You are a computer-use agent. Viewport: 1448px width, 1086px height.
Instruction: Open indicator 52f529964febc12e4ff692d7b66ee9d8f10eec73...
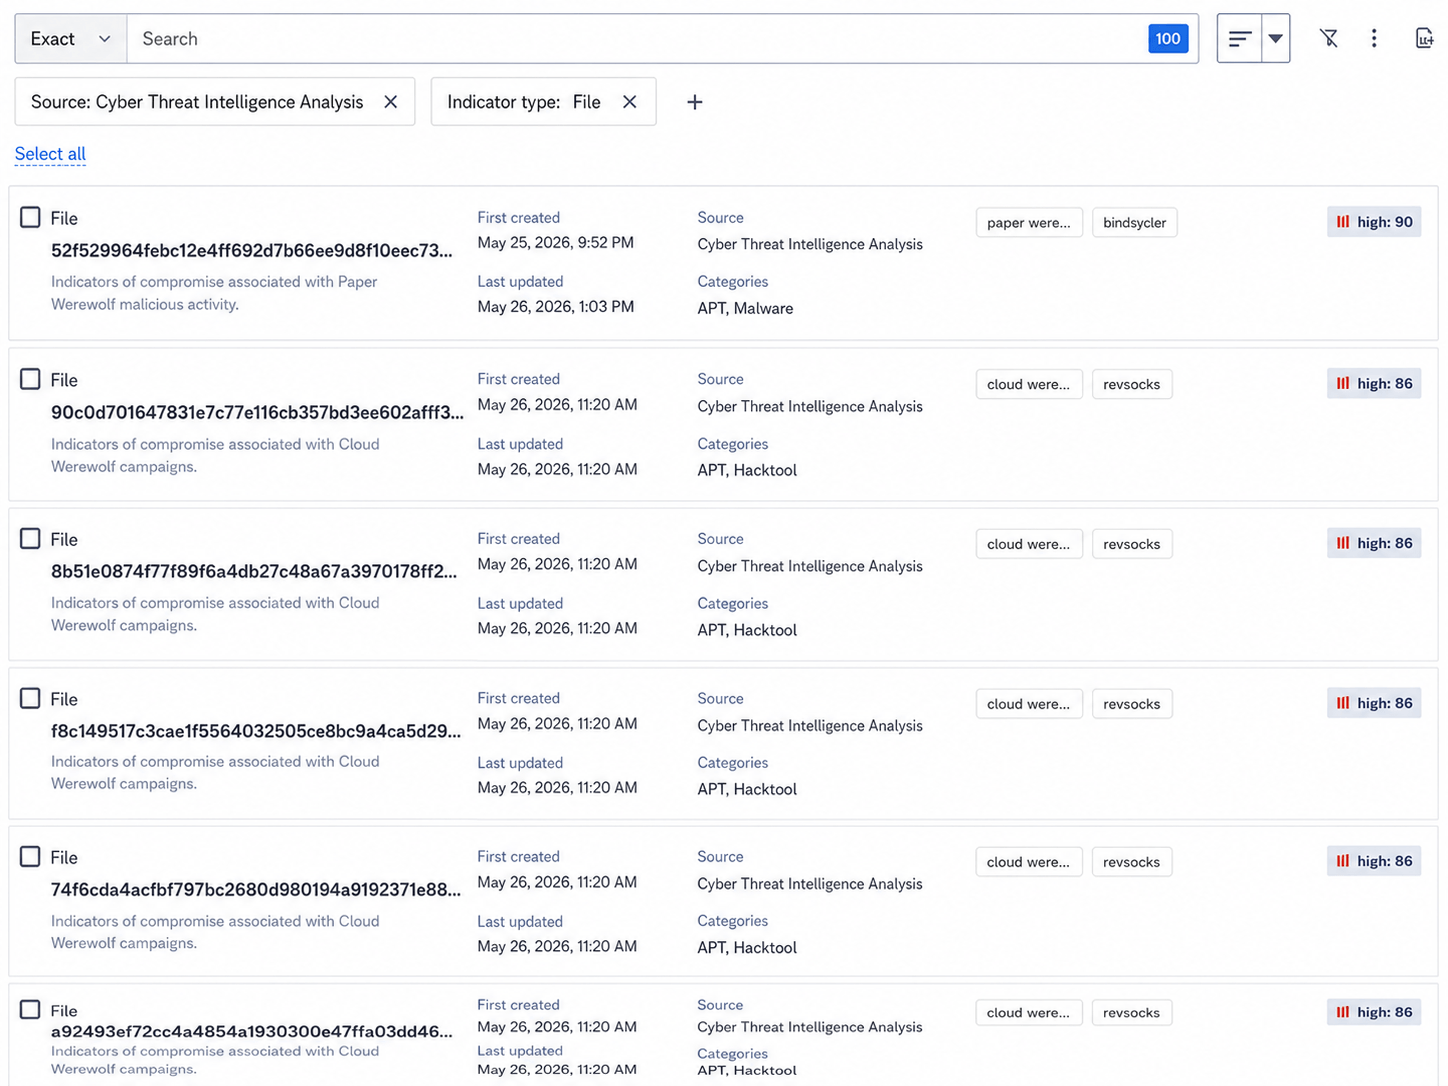tap(252, 250)
